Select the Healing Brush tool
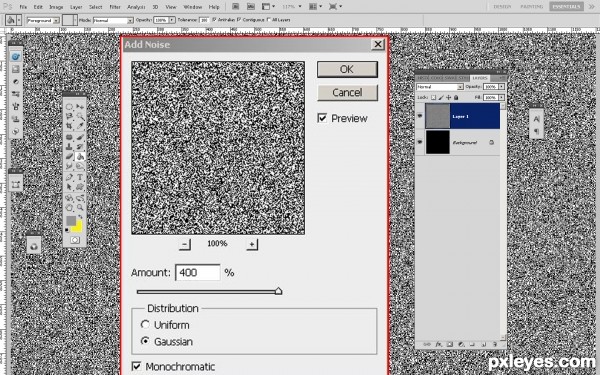This screenshot has width=600, height=375. 69,137
